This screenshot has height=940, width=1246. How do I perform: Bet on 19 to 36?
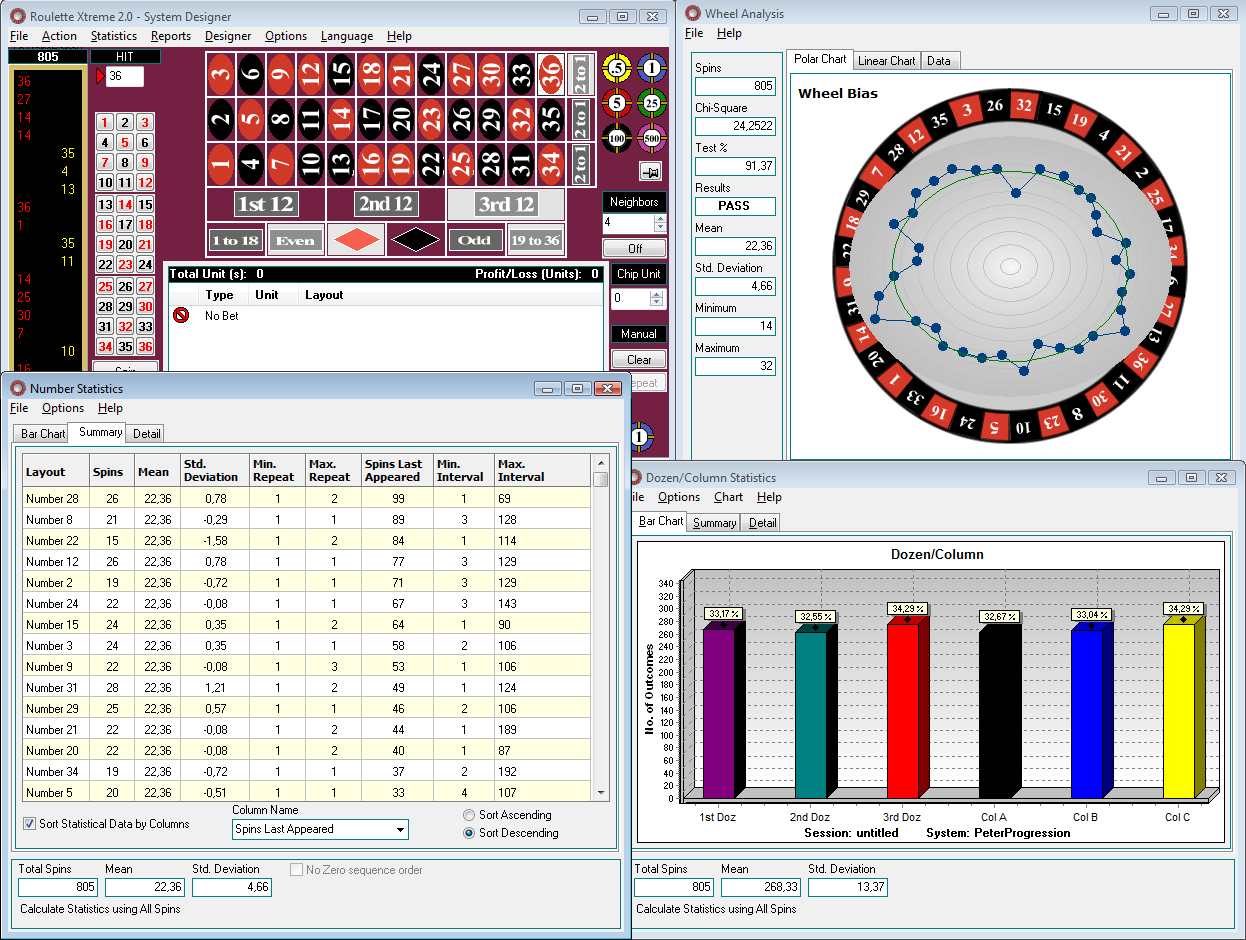coord(536,240)
